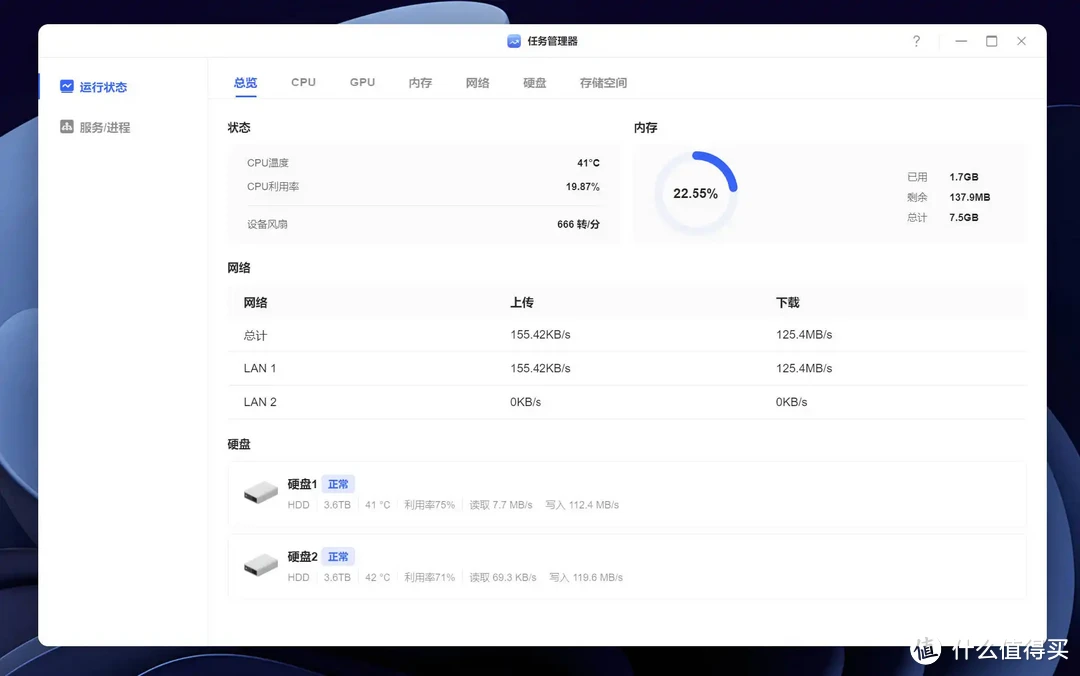Select the LAN 2 network row
The image size is (1080, 676).
tap(259, 401)
